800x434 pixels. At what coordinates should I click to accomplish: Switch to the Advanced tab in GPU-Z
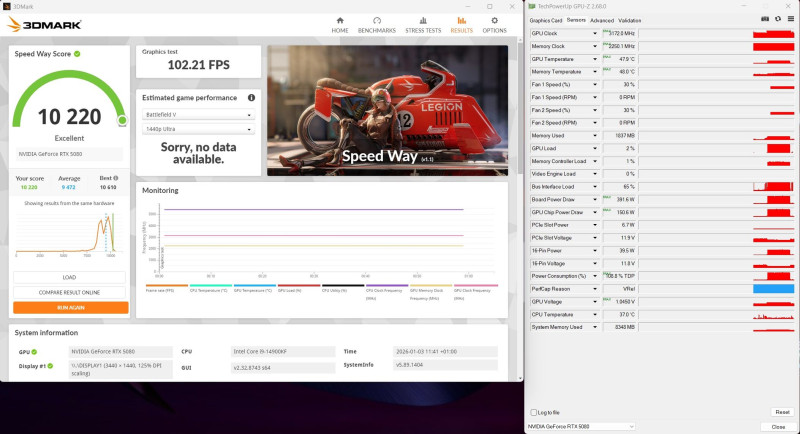pos(602,20)
